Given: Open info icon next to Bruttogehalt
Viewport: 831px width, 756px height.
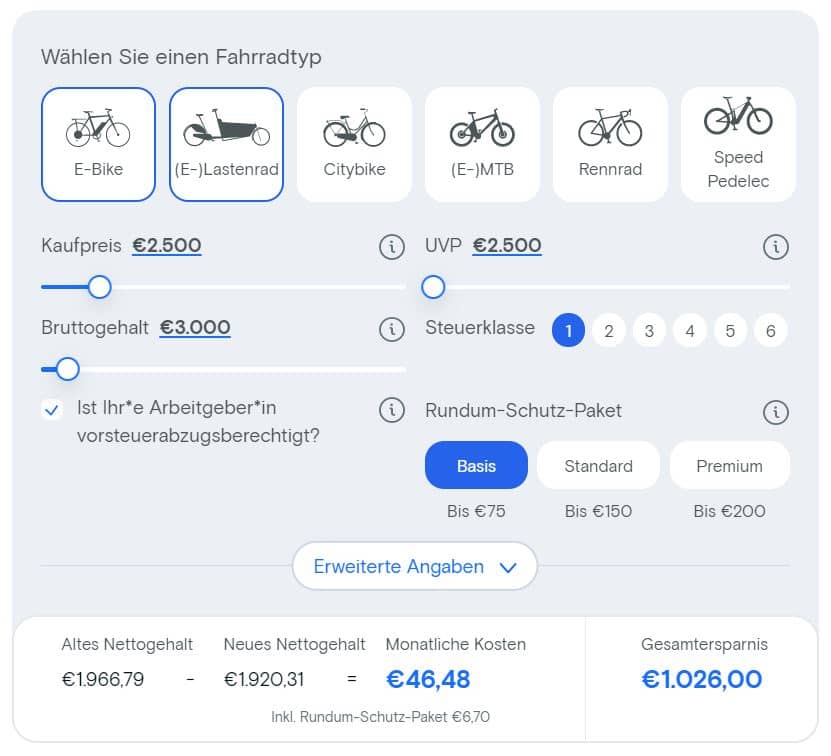Looking at the screenshot, I should pyautogui.click(x=392, y=329).
